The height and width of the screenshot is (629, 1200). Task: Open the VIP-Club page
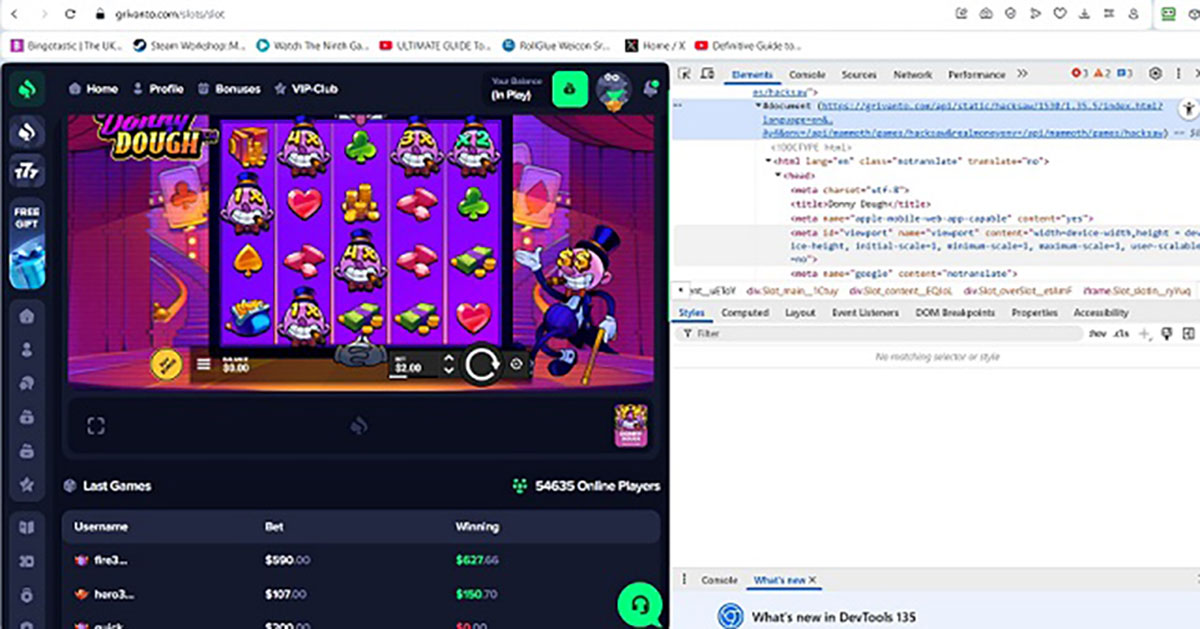tap(306, 89)
